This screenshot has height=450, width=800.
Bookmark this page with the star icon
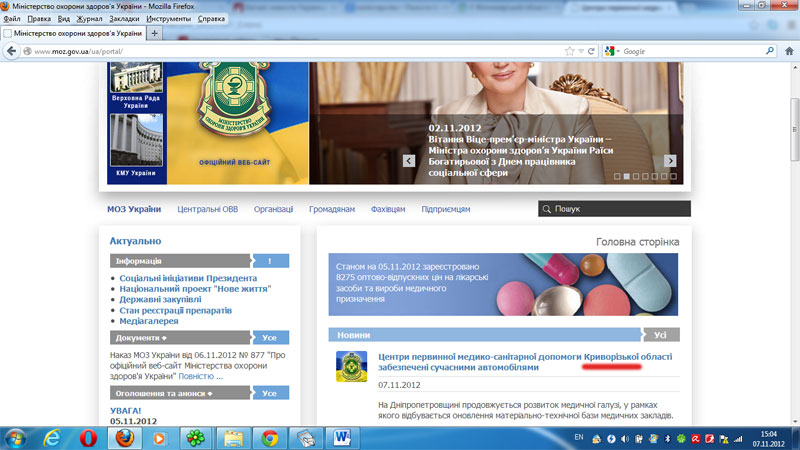coord(568,51)
